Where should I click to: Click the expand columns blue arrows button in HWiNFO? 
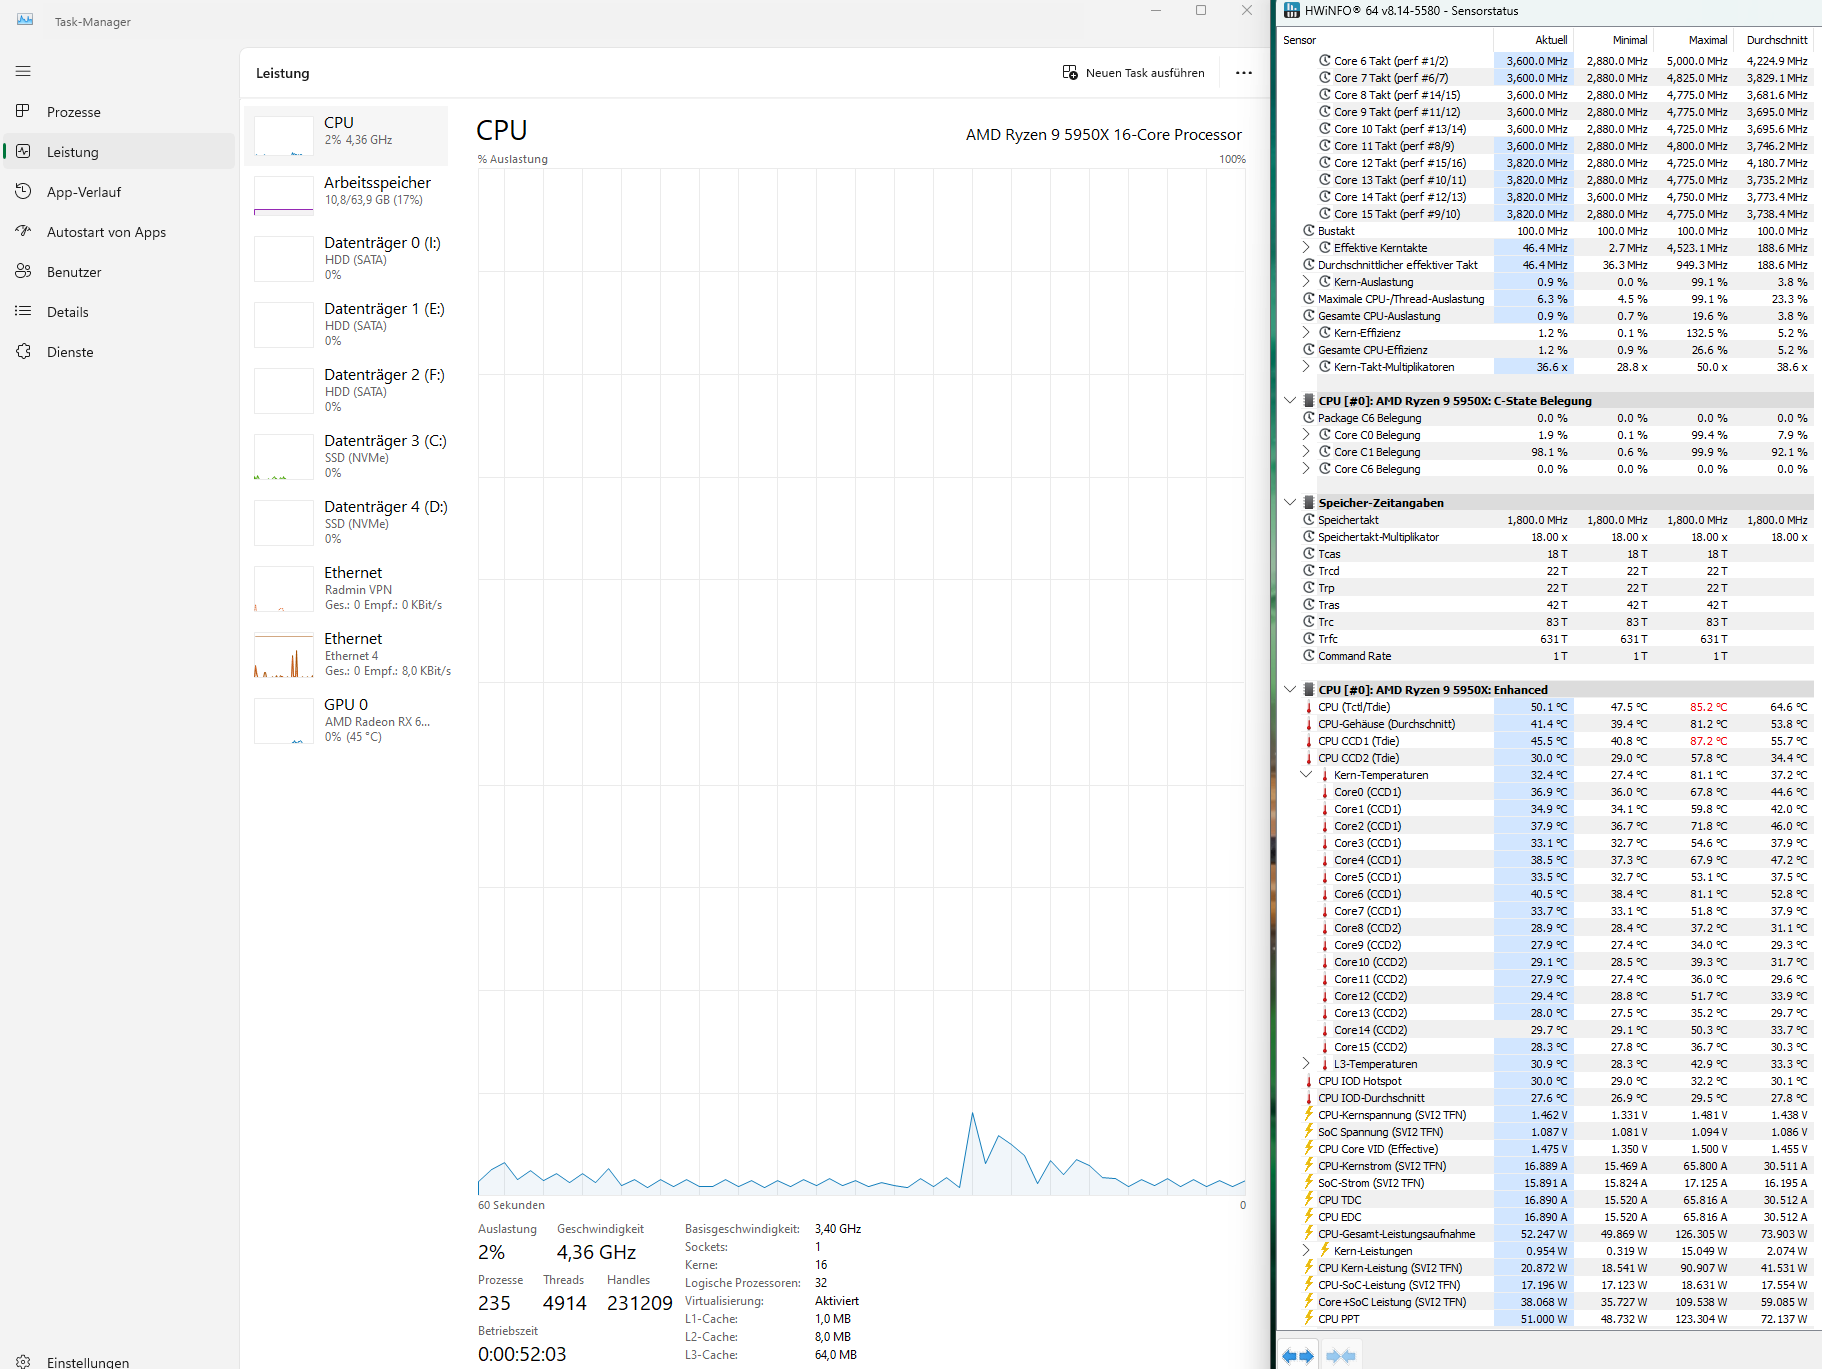(1297, 1356)
